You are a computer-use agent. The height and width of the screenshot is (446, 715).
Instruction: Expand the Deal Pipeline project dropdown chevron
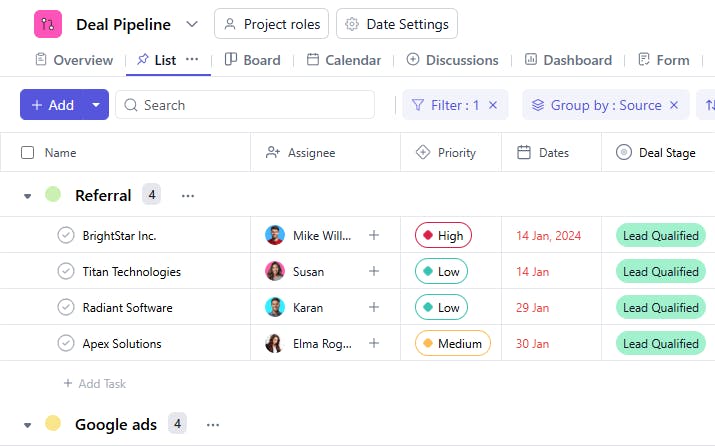[x=192, y=24]
